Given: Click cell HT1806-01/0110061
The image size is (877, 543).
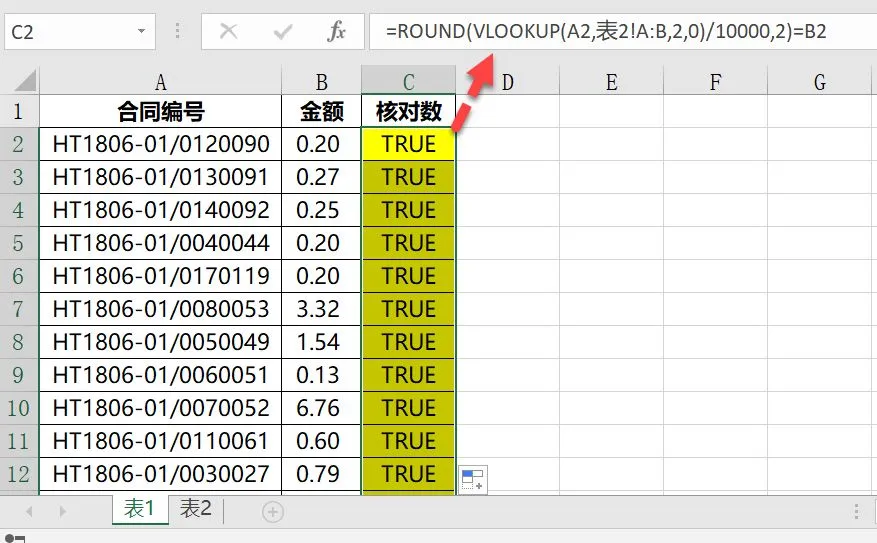Looking at the screenshot, I should pos(161,441).
